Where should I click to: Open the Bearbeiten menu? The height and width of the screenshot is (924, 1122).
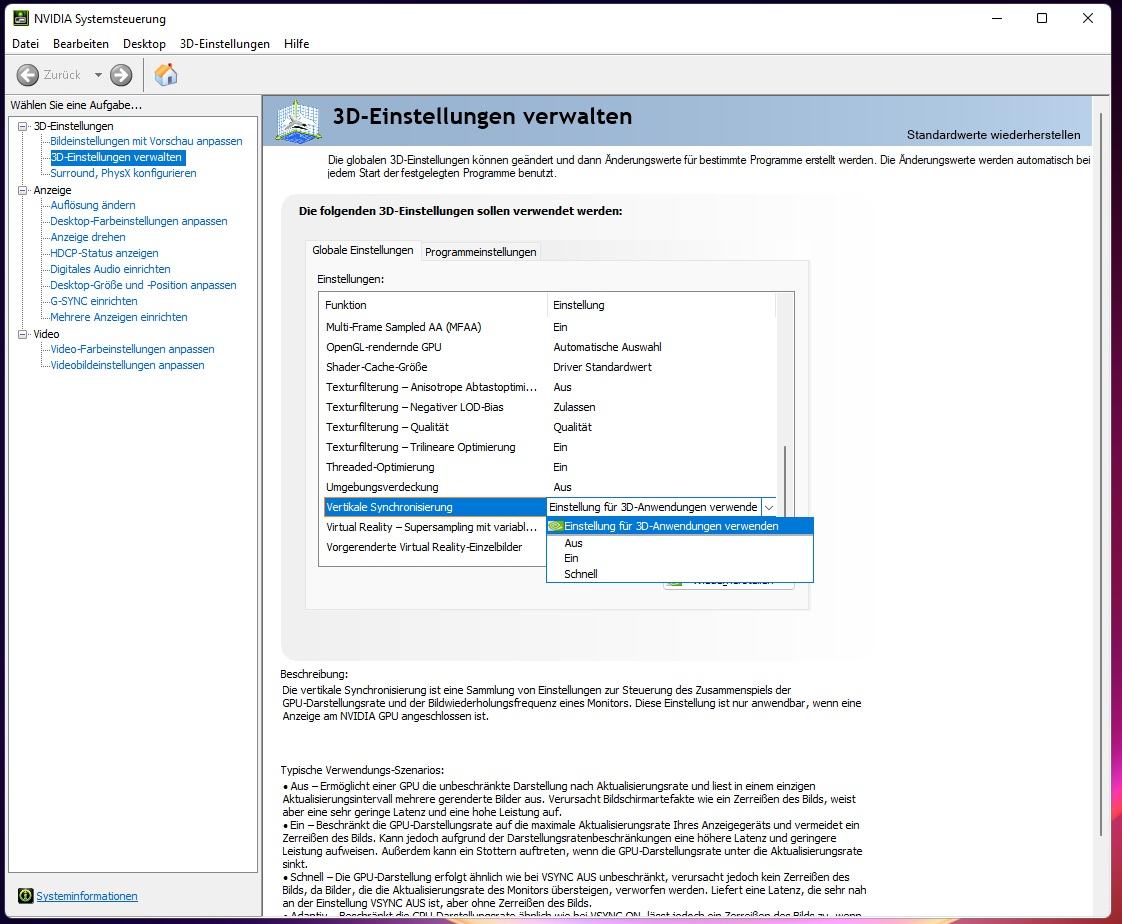click(81, 44)
